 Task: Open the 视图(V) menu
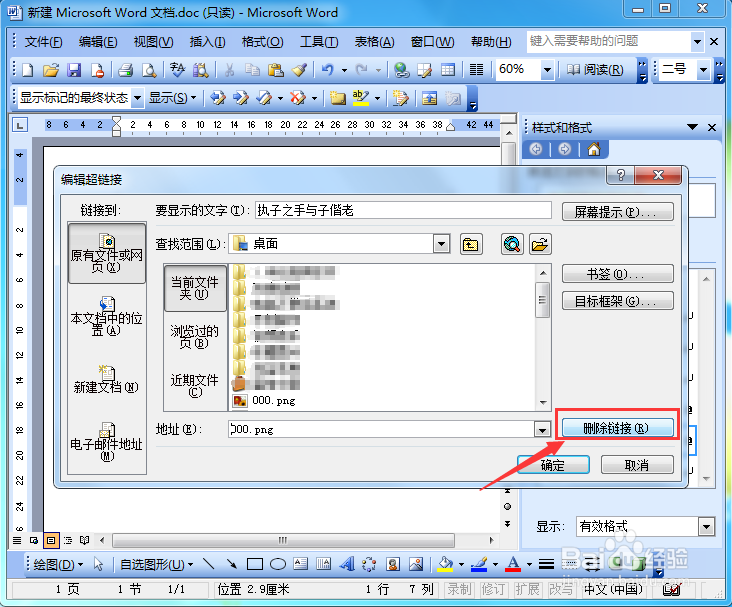pos(153,42)
